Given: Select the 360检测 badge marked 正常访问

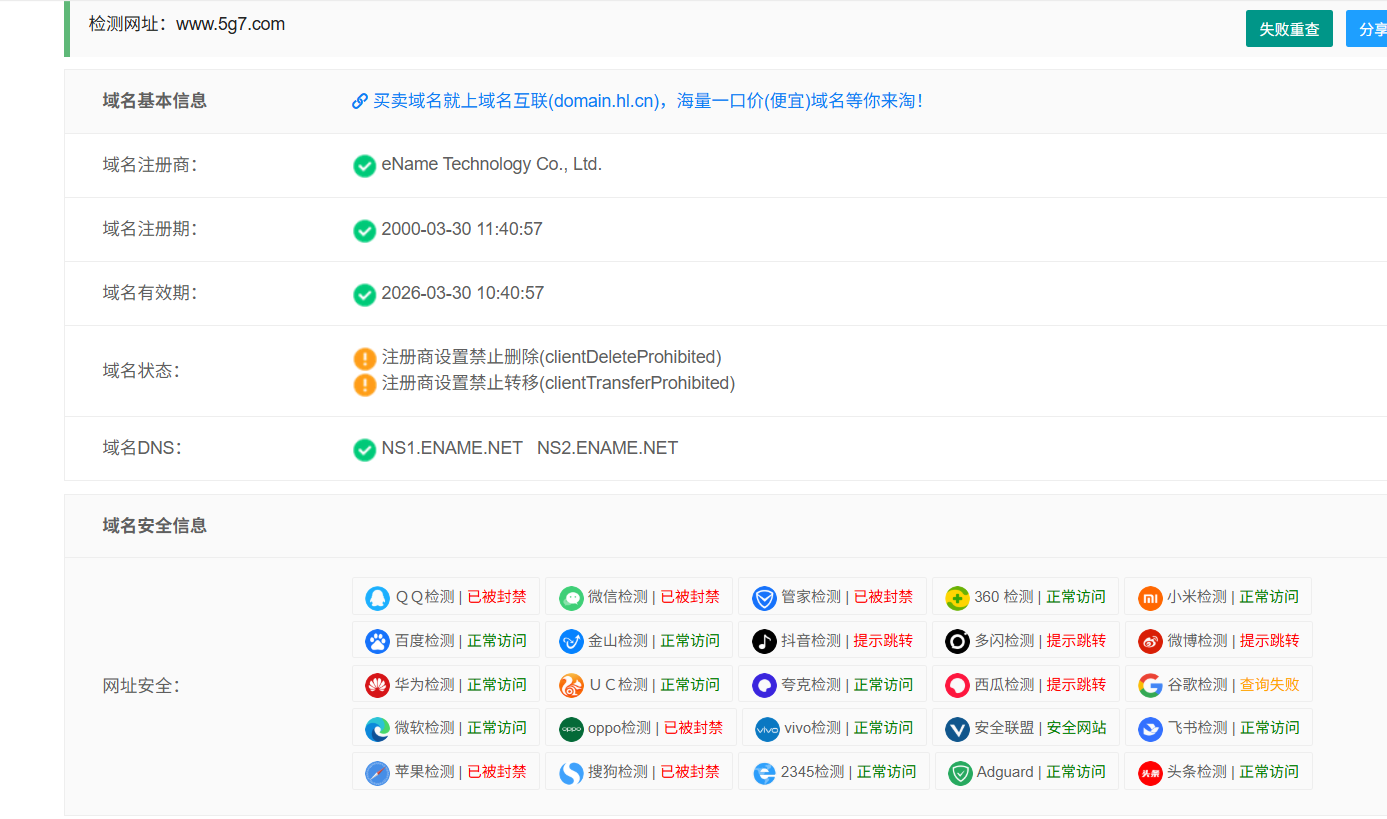Looking at the screenshot, I should [x=1026, y=596].
